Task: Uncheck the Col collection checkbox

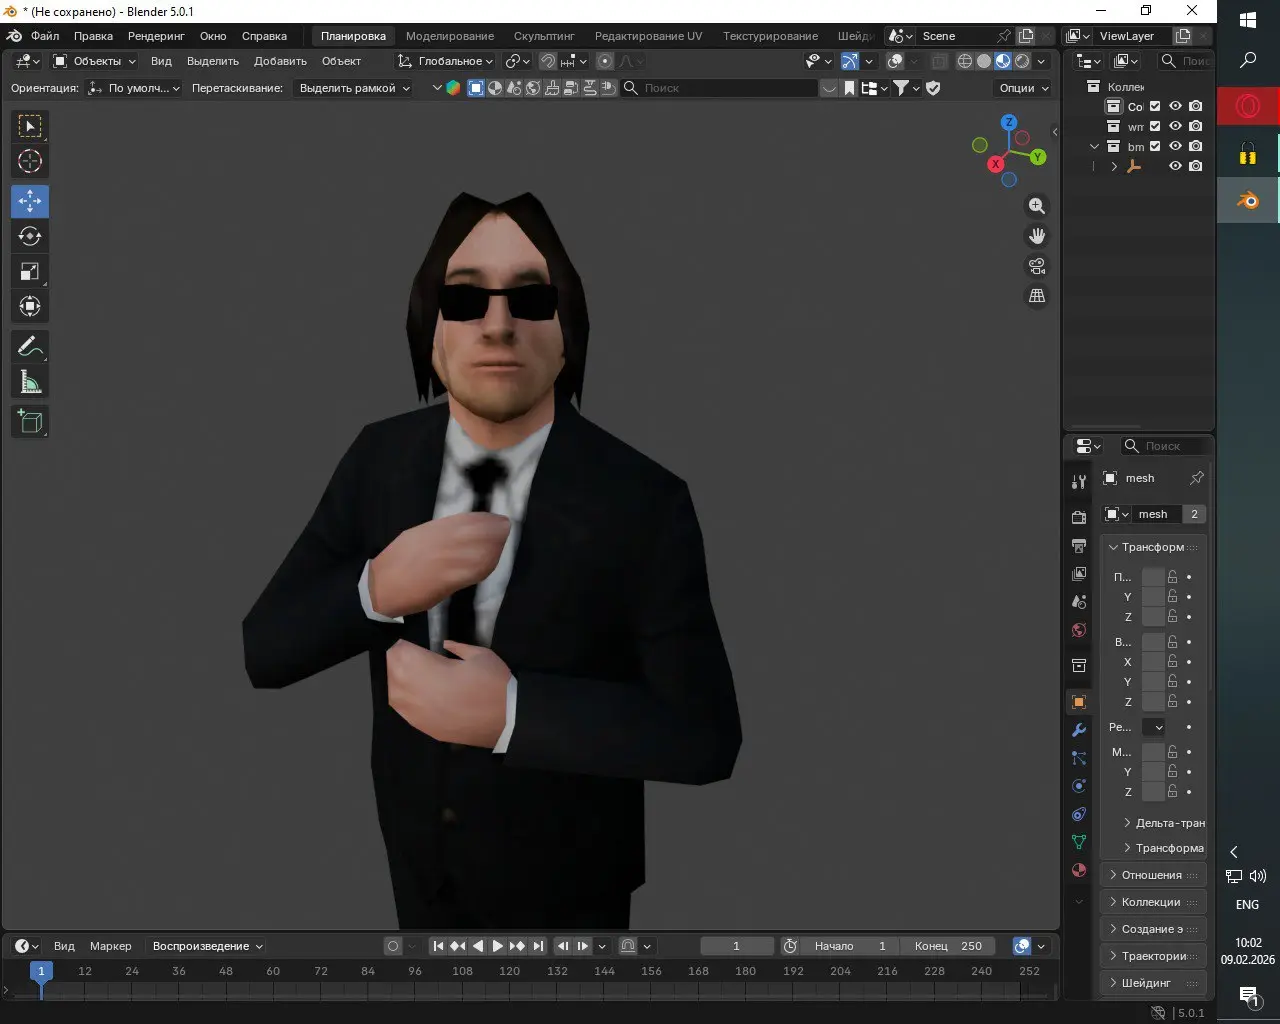Action: pyautogui.click(x=1155, y=106)
